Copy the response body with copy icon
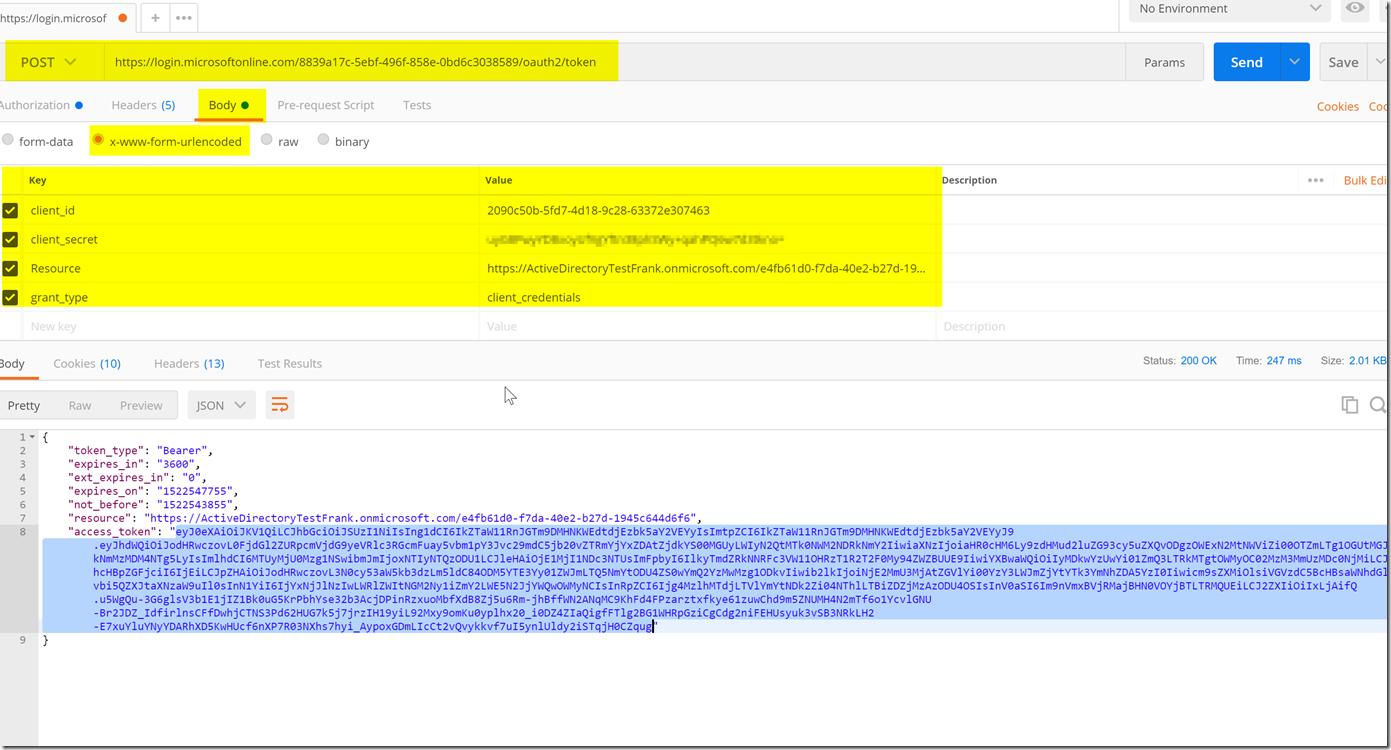Screen dimensions: 1391x750 [1350, 405]
